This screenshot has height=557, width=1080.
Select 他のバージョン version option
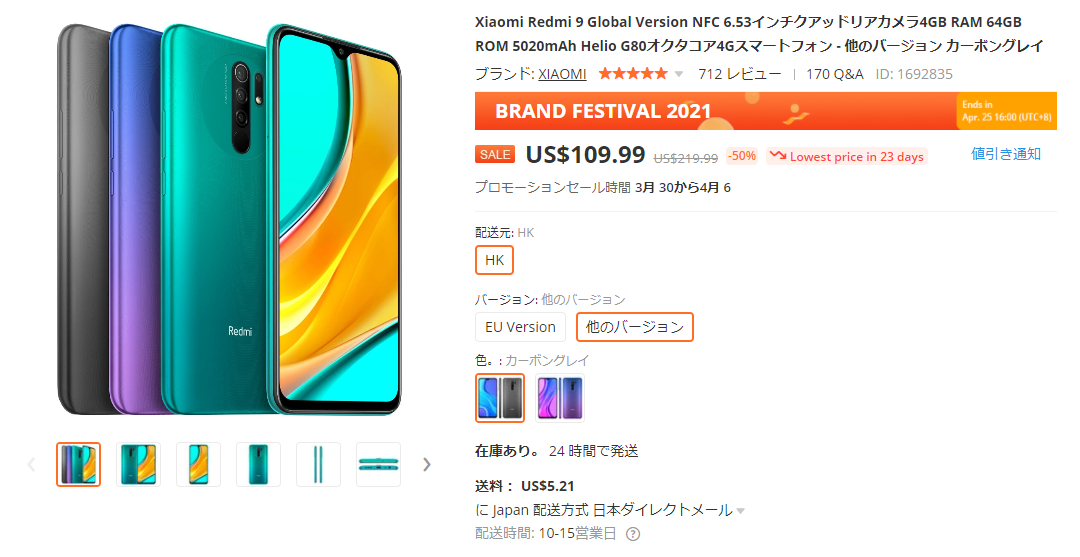click(634, 327)
